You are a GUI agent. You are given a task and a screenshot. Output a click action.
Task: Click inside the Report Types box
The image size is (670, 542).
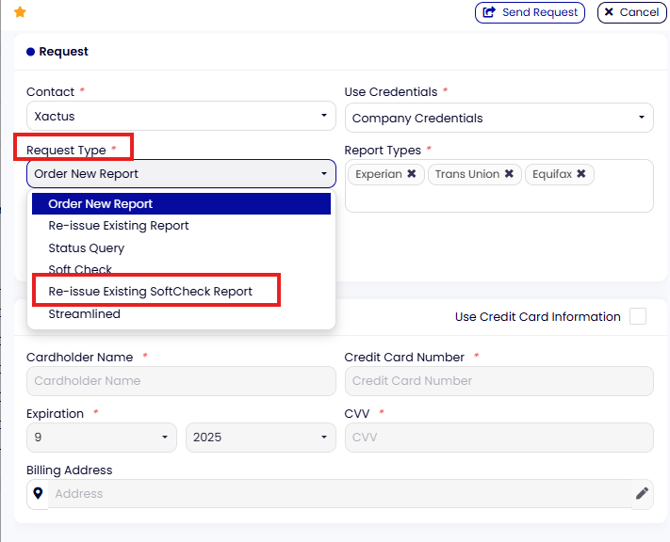499,198
